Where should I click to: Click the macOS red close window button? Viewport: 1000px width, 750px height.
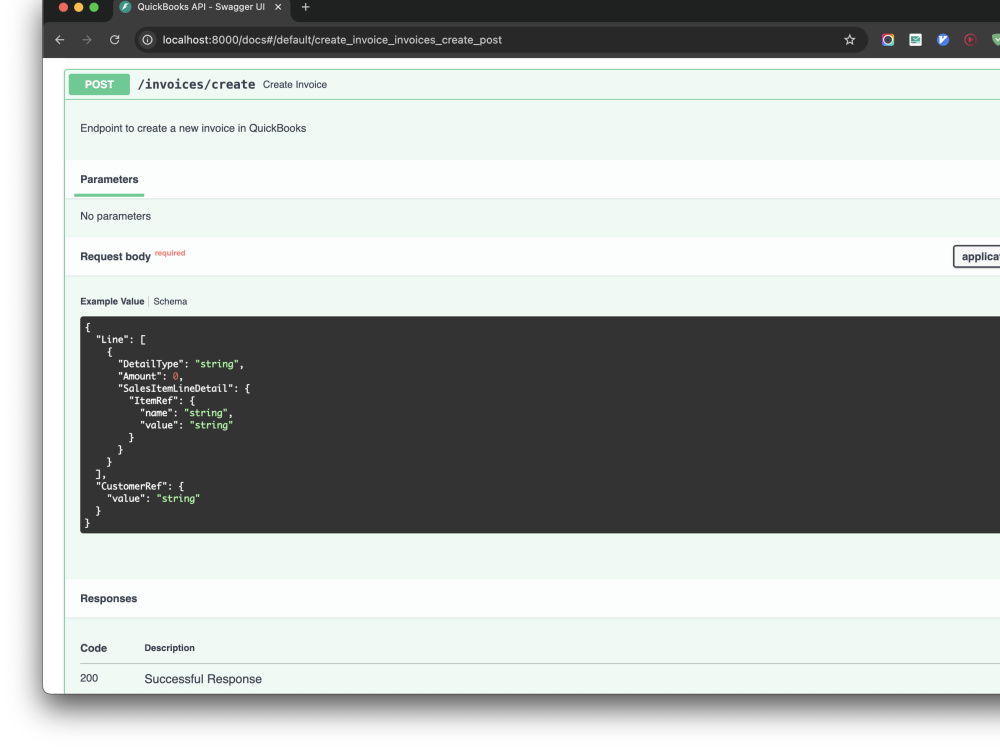click(x=63, y=7)
